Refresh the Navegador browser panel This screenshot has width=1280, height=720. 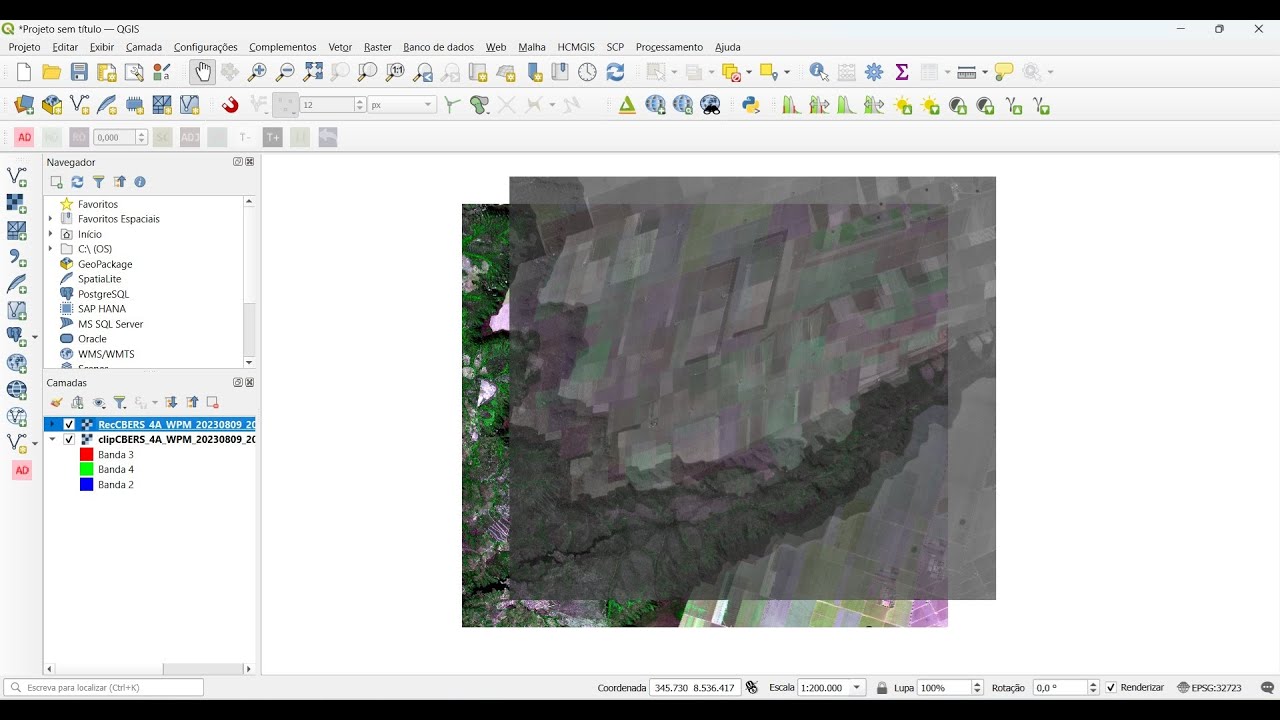(x=77, y=182)
